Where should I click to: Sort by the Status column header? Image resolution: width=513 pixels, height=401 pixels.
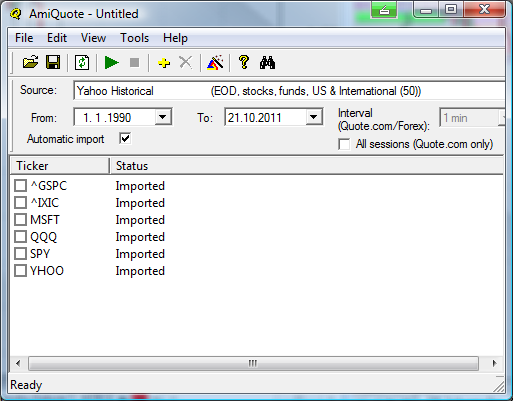pos(307,166)
